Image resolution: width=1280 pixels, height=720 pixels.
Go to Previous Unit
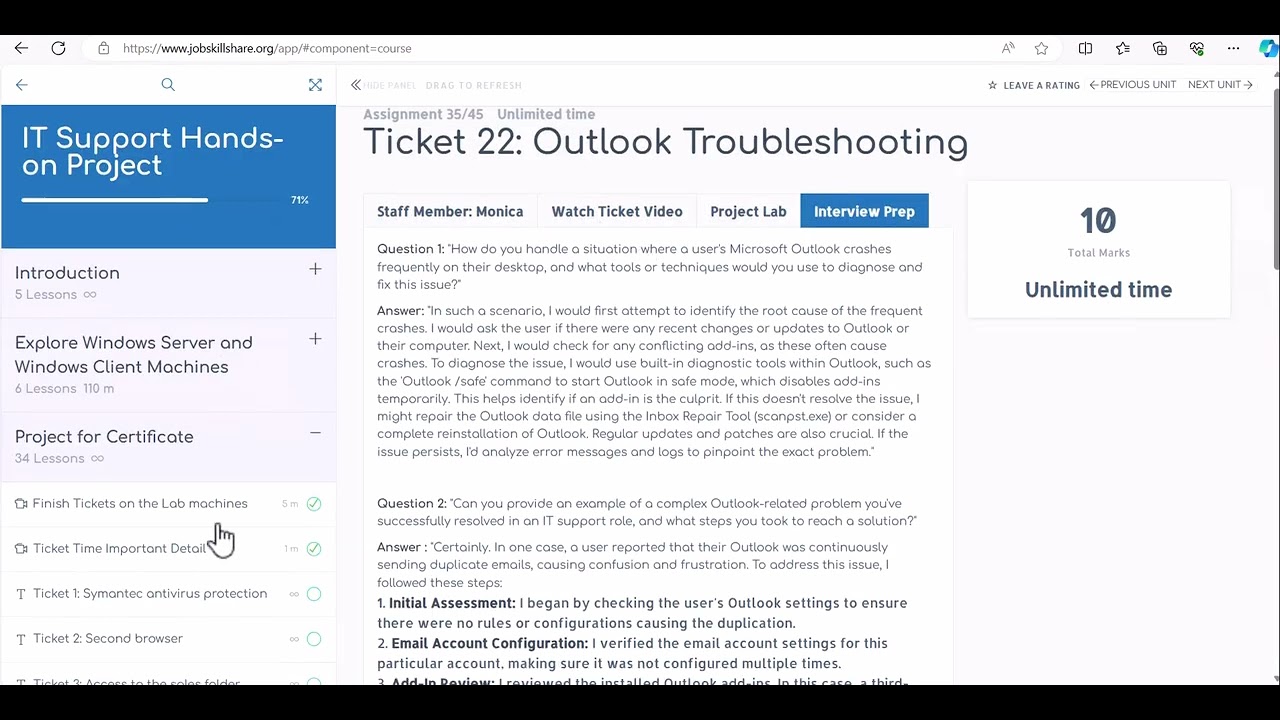(1133, 85)
